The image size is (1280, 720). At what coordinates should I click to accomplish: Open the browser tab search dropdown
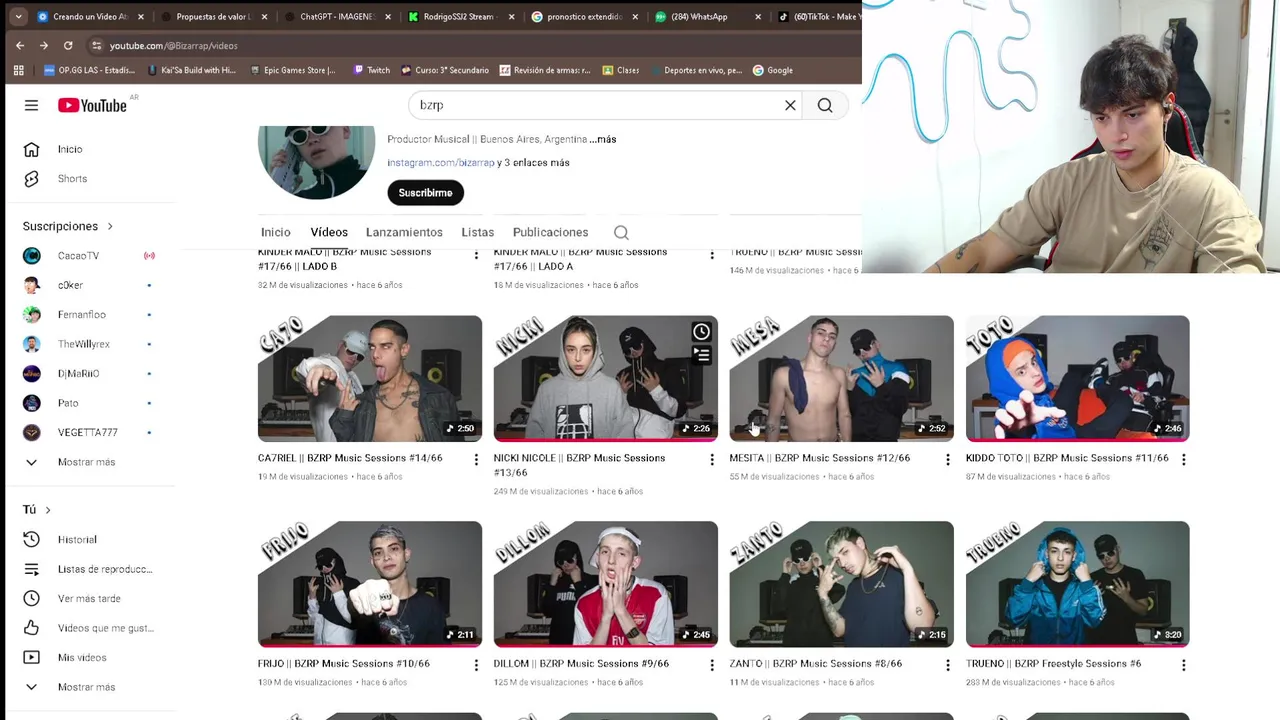18,17
